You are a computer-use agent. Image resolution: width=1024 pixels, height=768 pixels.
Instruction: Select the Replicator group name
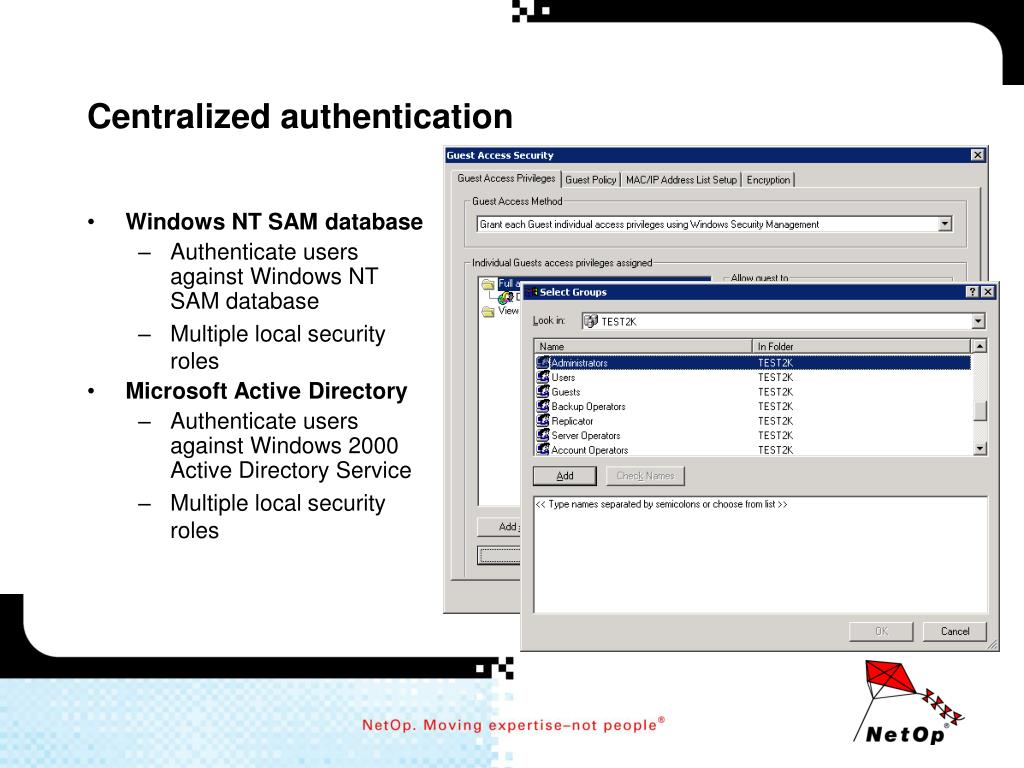click(572, 421)
